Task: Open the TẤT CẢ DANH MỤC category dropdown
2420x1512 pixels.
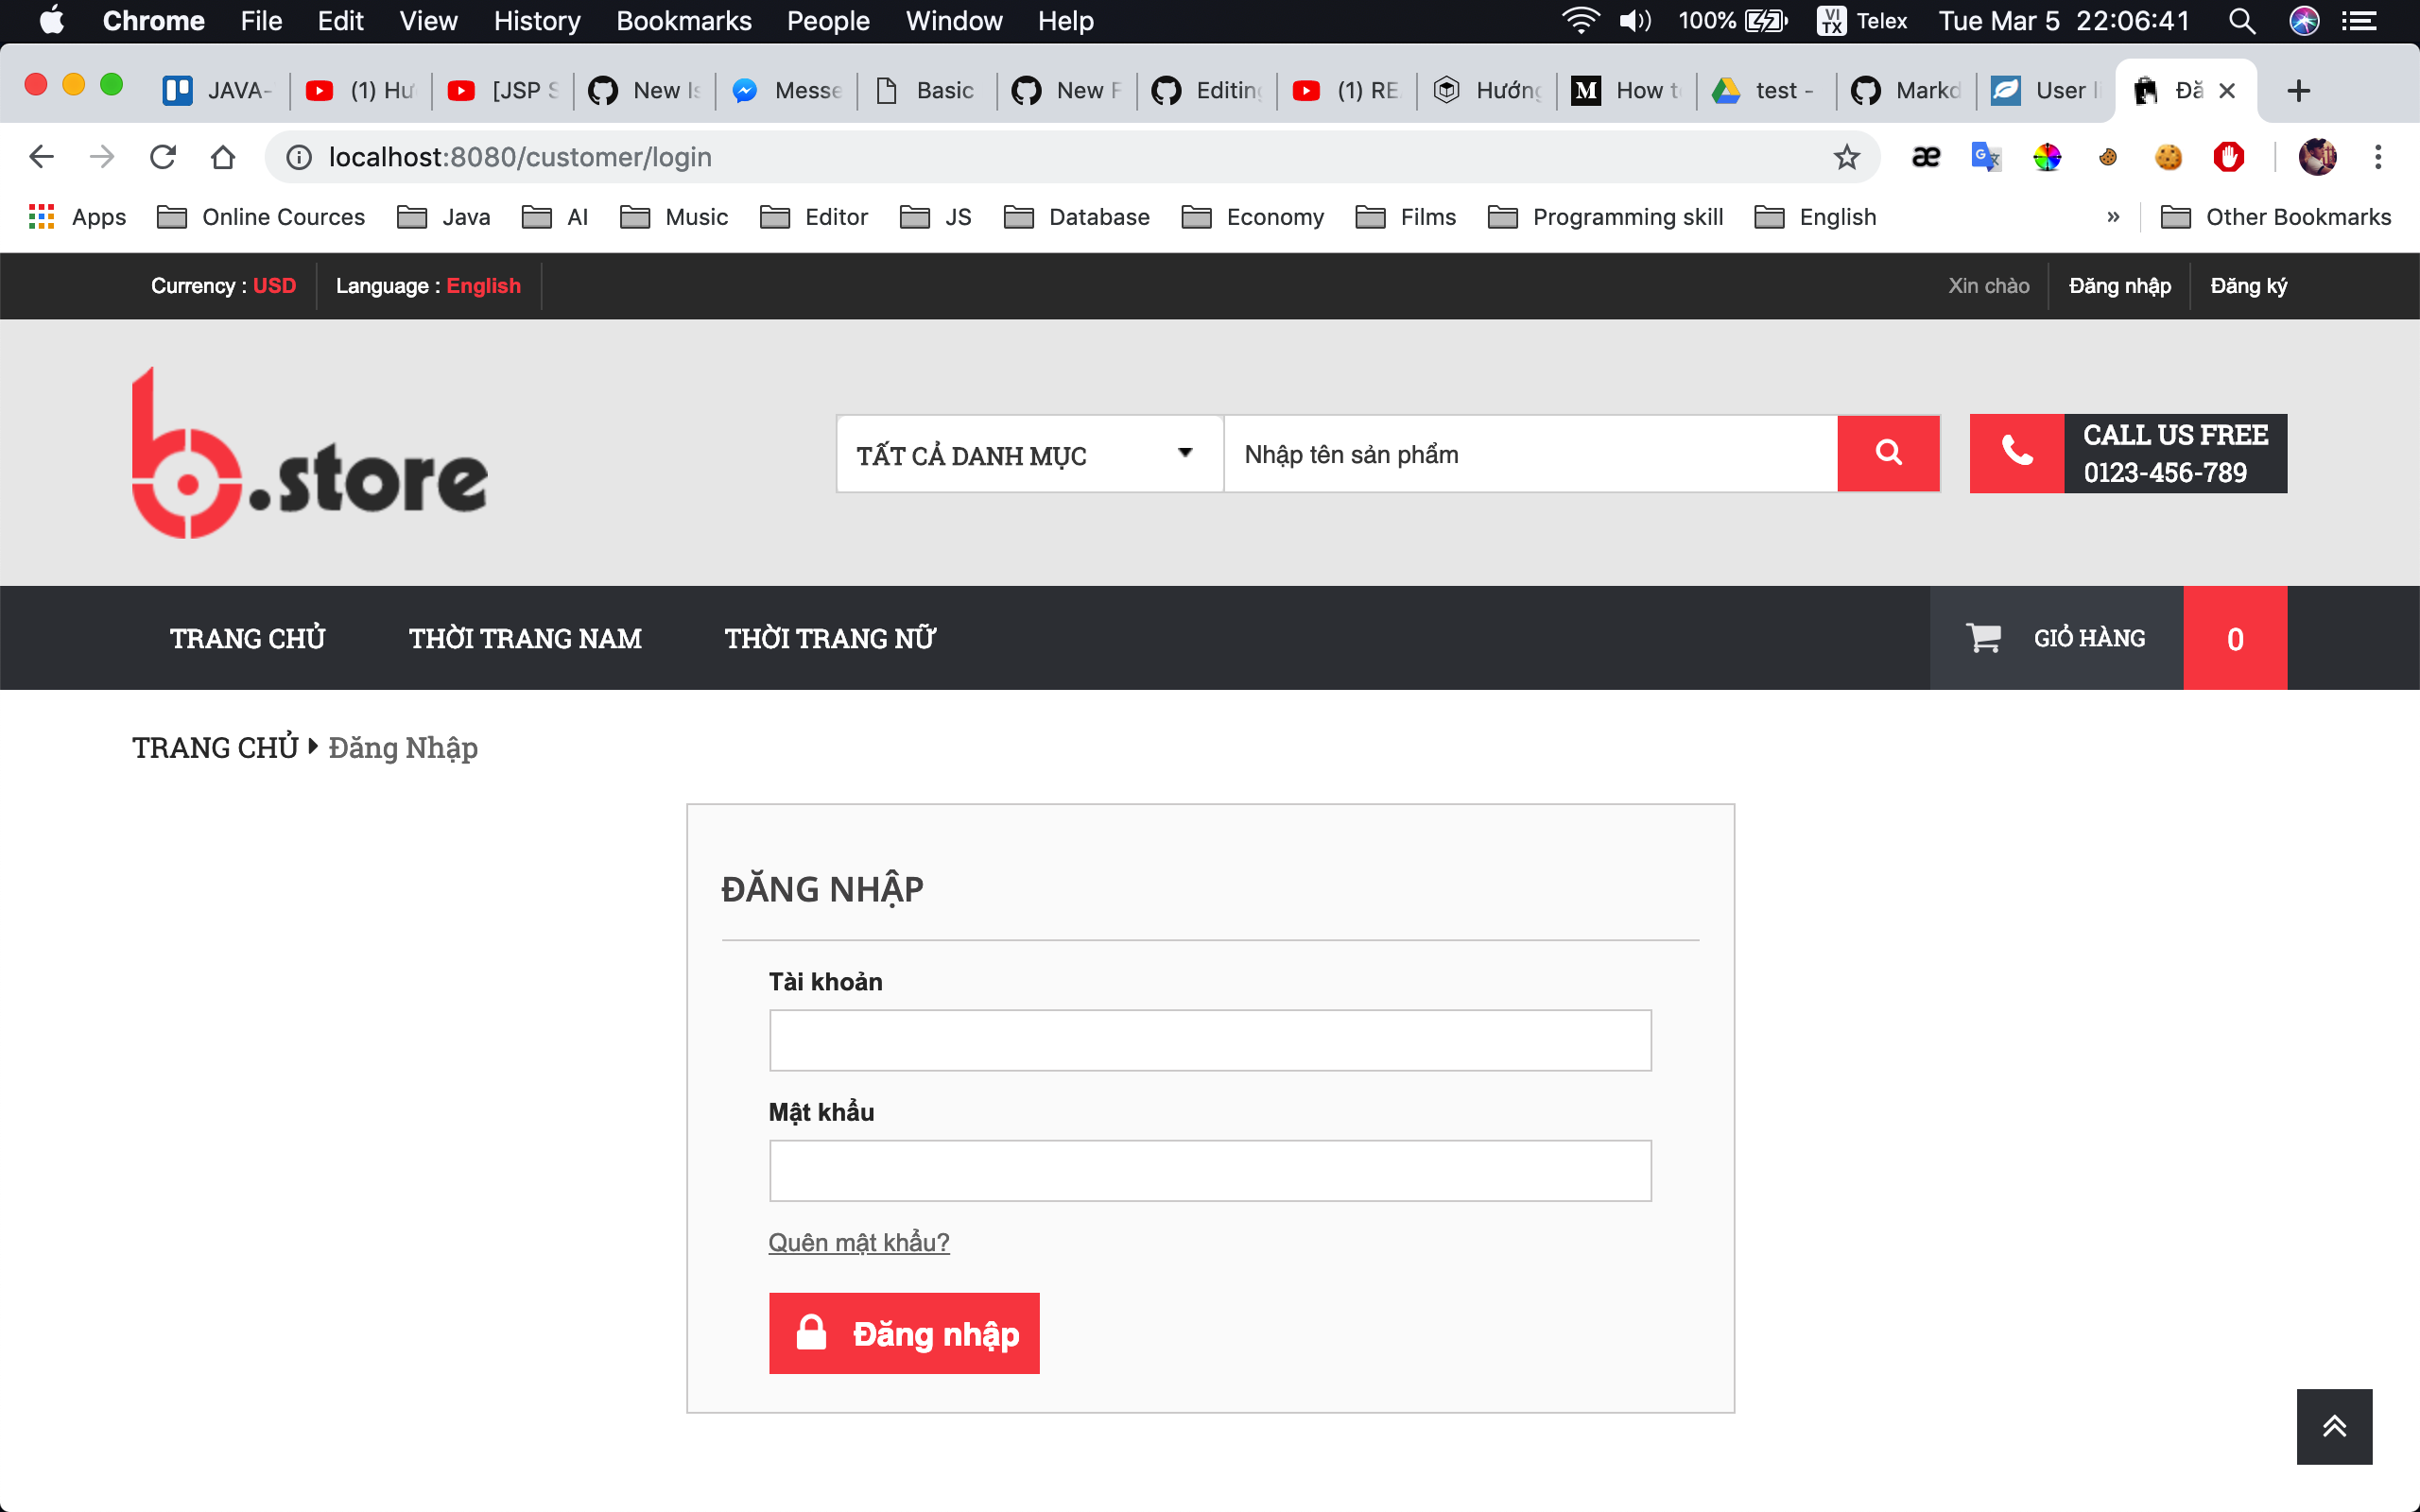Action: 1028,453
